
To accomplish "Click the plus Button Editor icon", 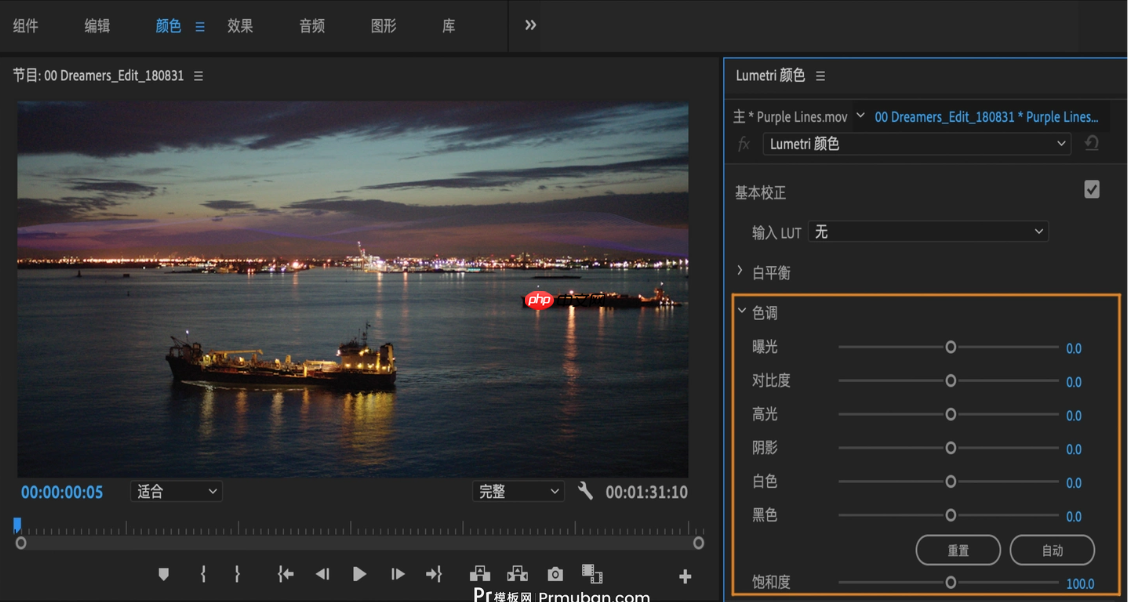I will point(685,576).
